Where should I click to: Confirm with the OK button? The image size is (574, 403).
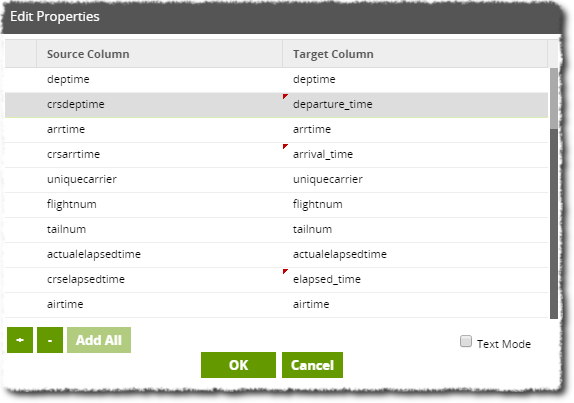(x=238, y=365)
